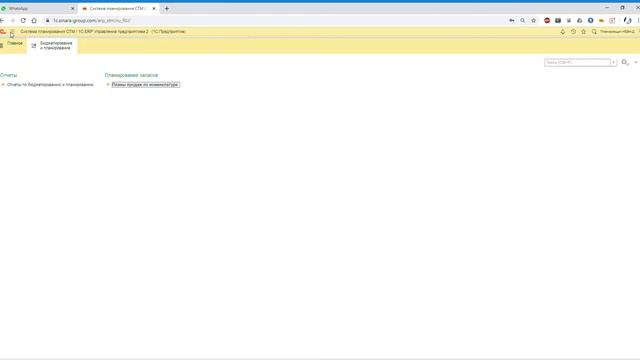The height and width of the screenshot is (360, 640).
Task: Open the red ad blocker extension icon
Action: pos(547,20)
